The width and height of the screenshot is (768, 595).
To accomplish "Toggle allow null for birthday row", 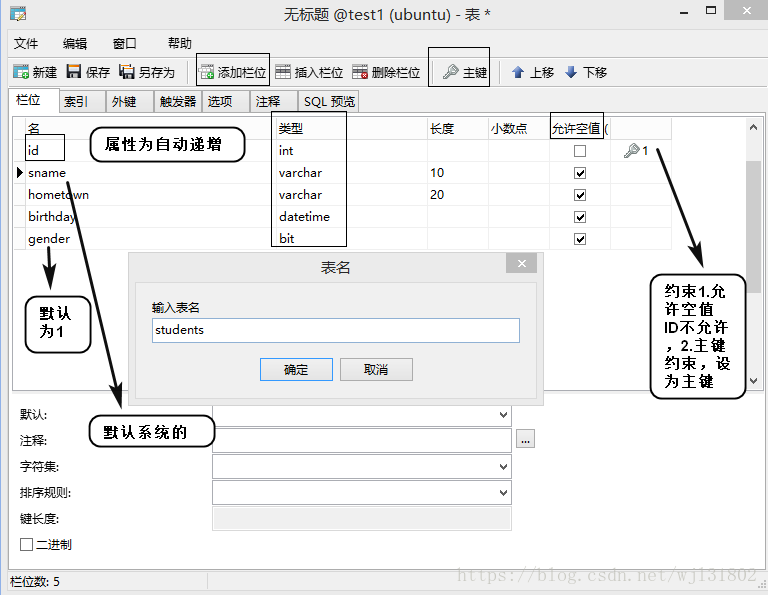I will point(580,217).
